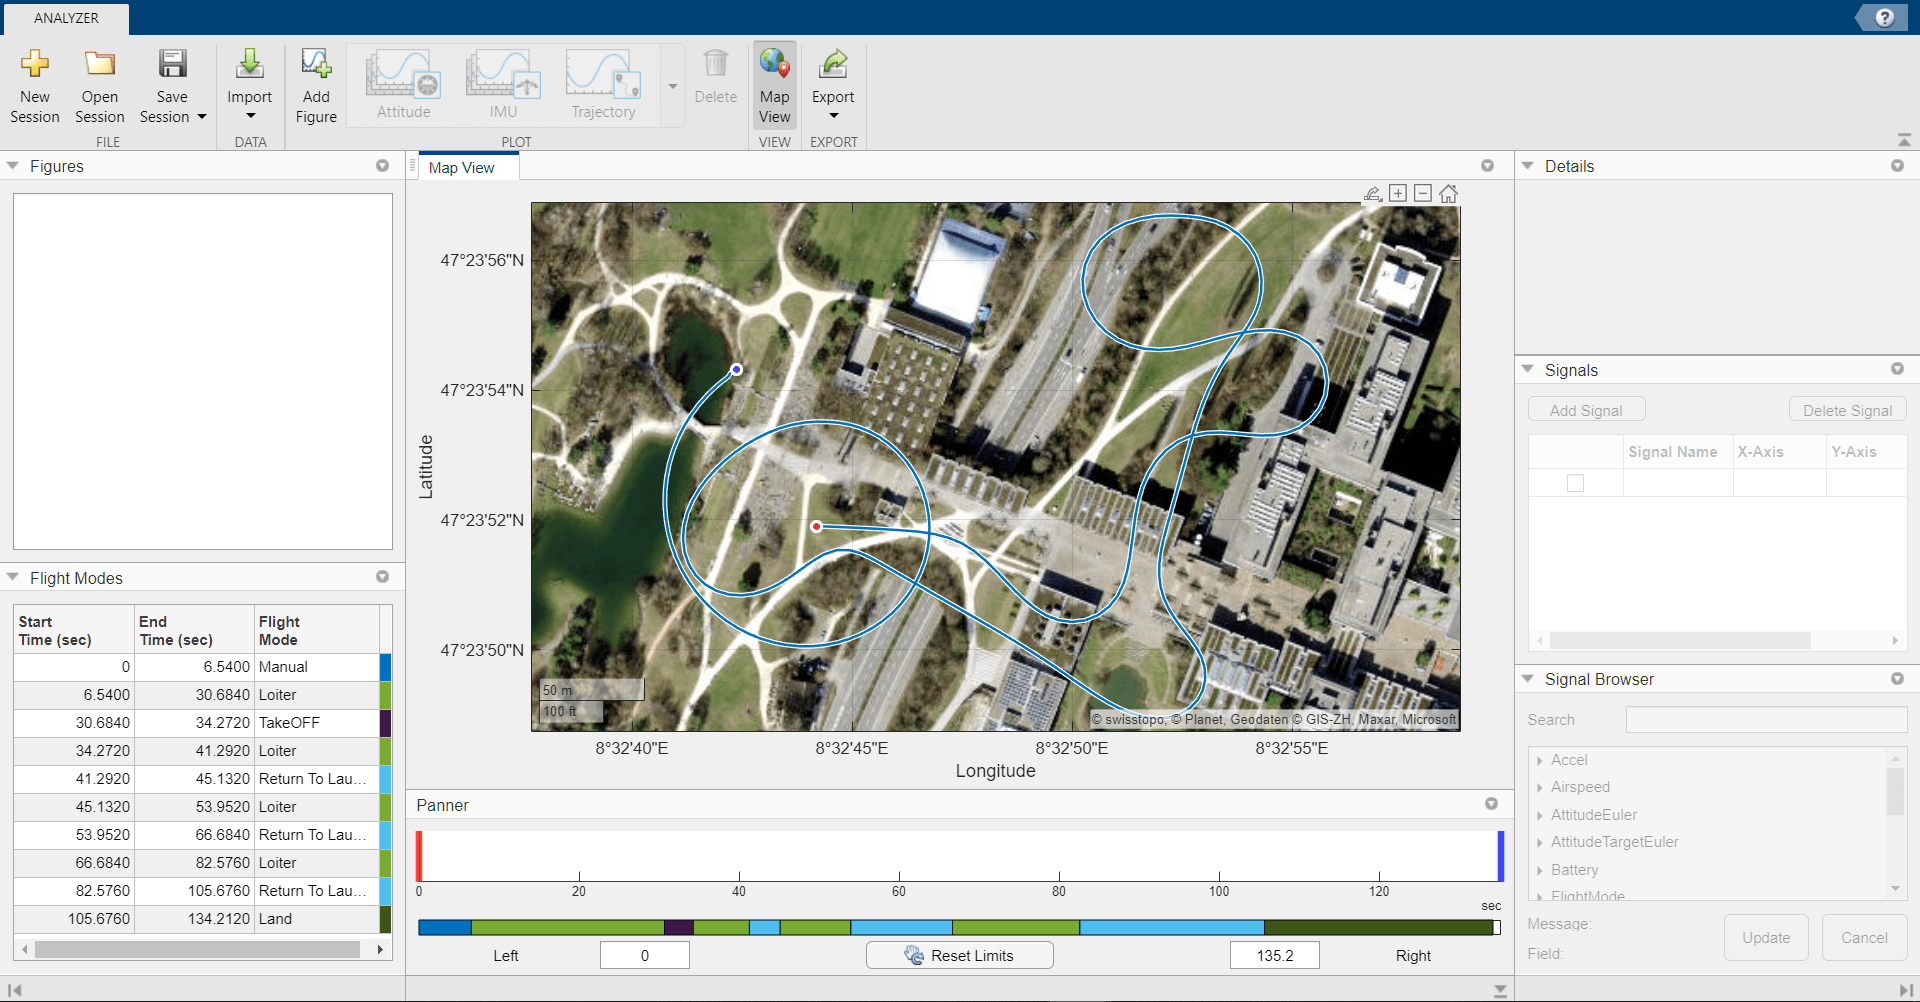Expand the Airspeed signal node

(x=1539, y=788)
